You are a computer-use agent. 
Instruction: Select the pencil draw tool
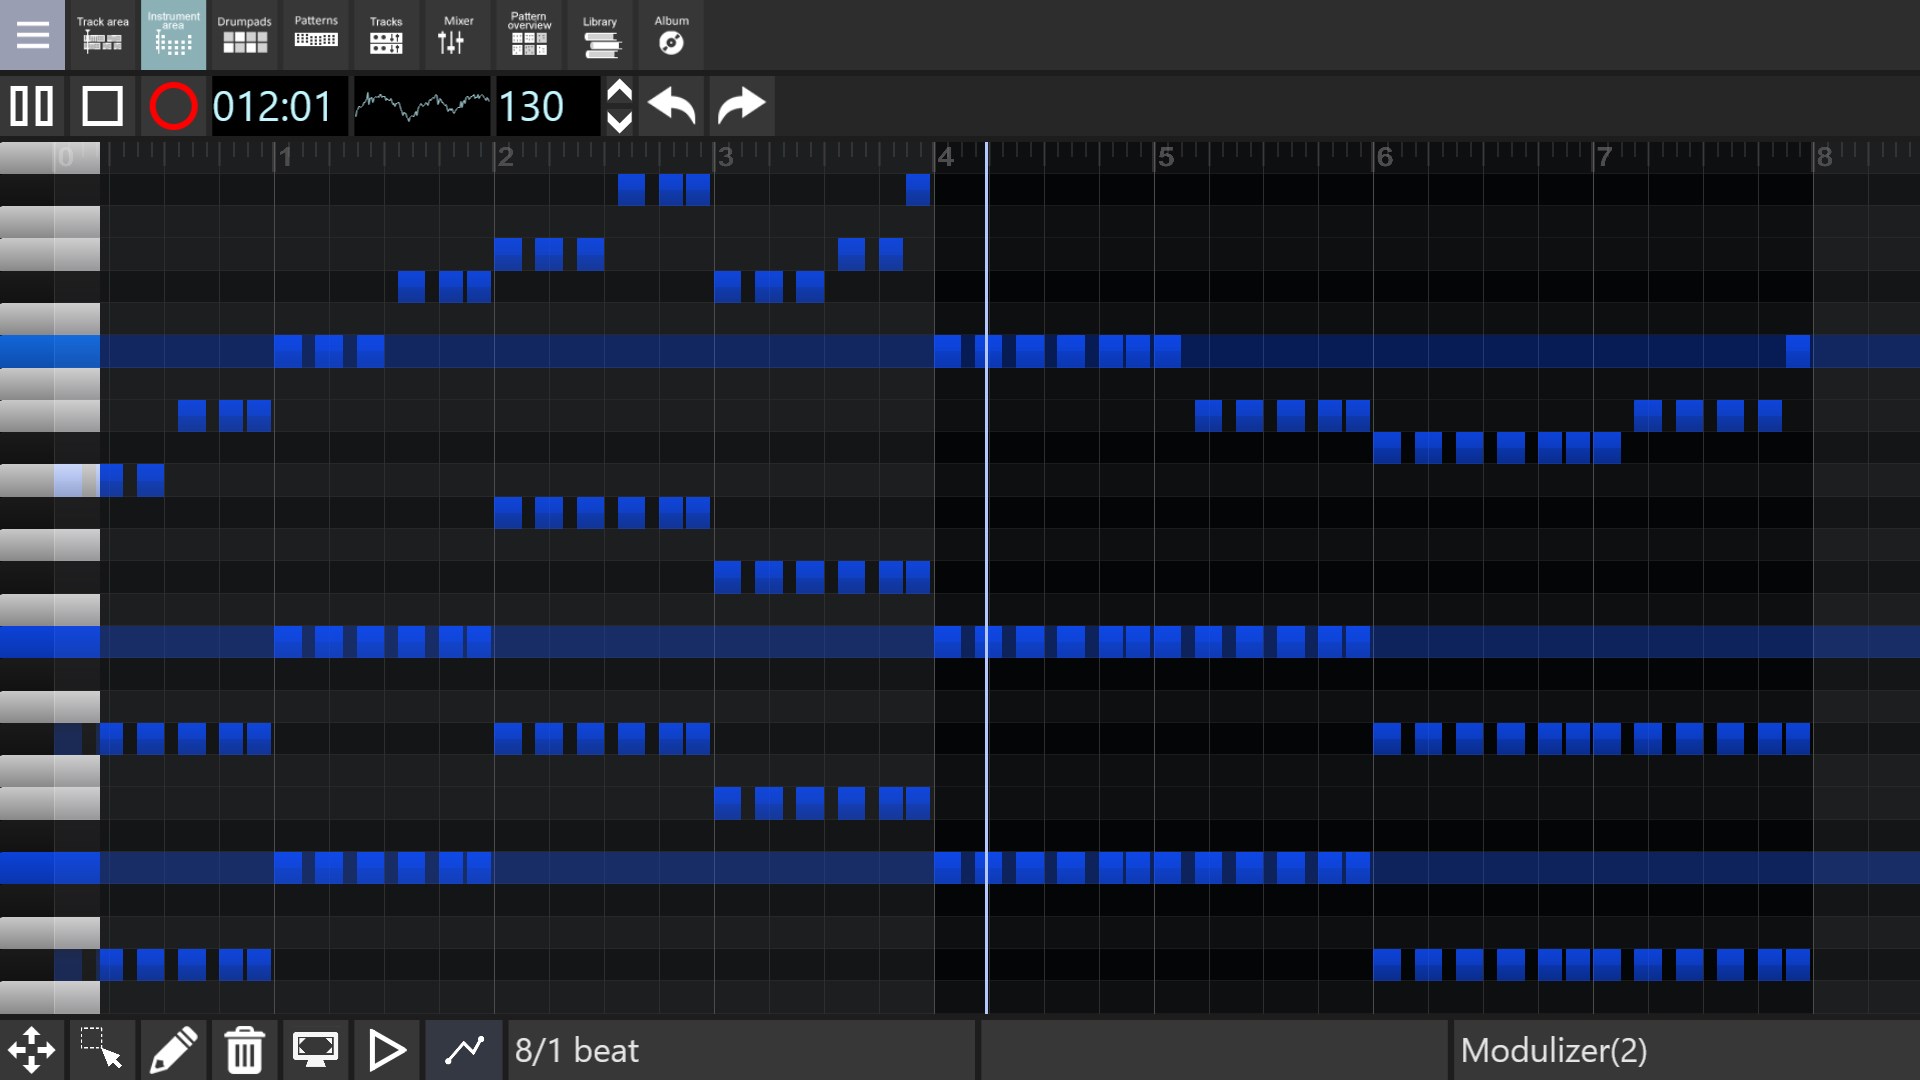[173, 1049]
